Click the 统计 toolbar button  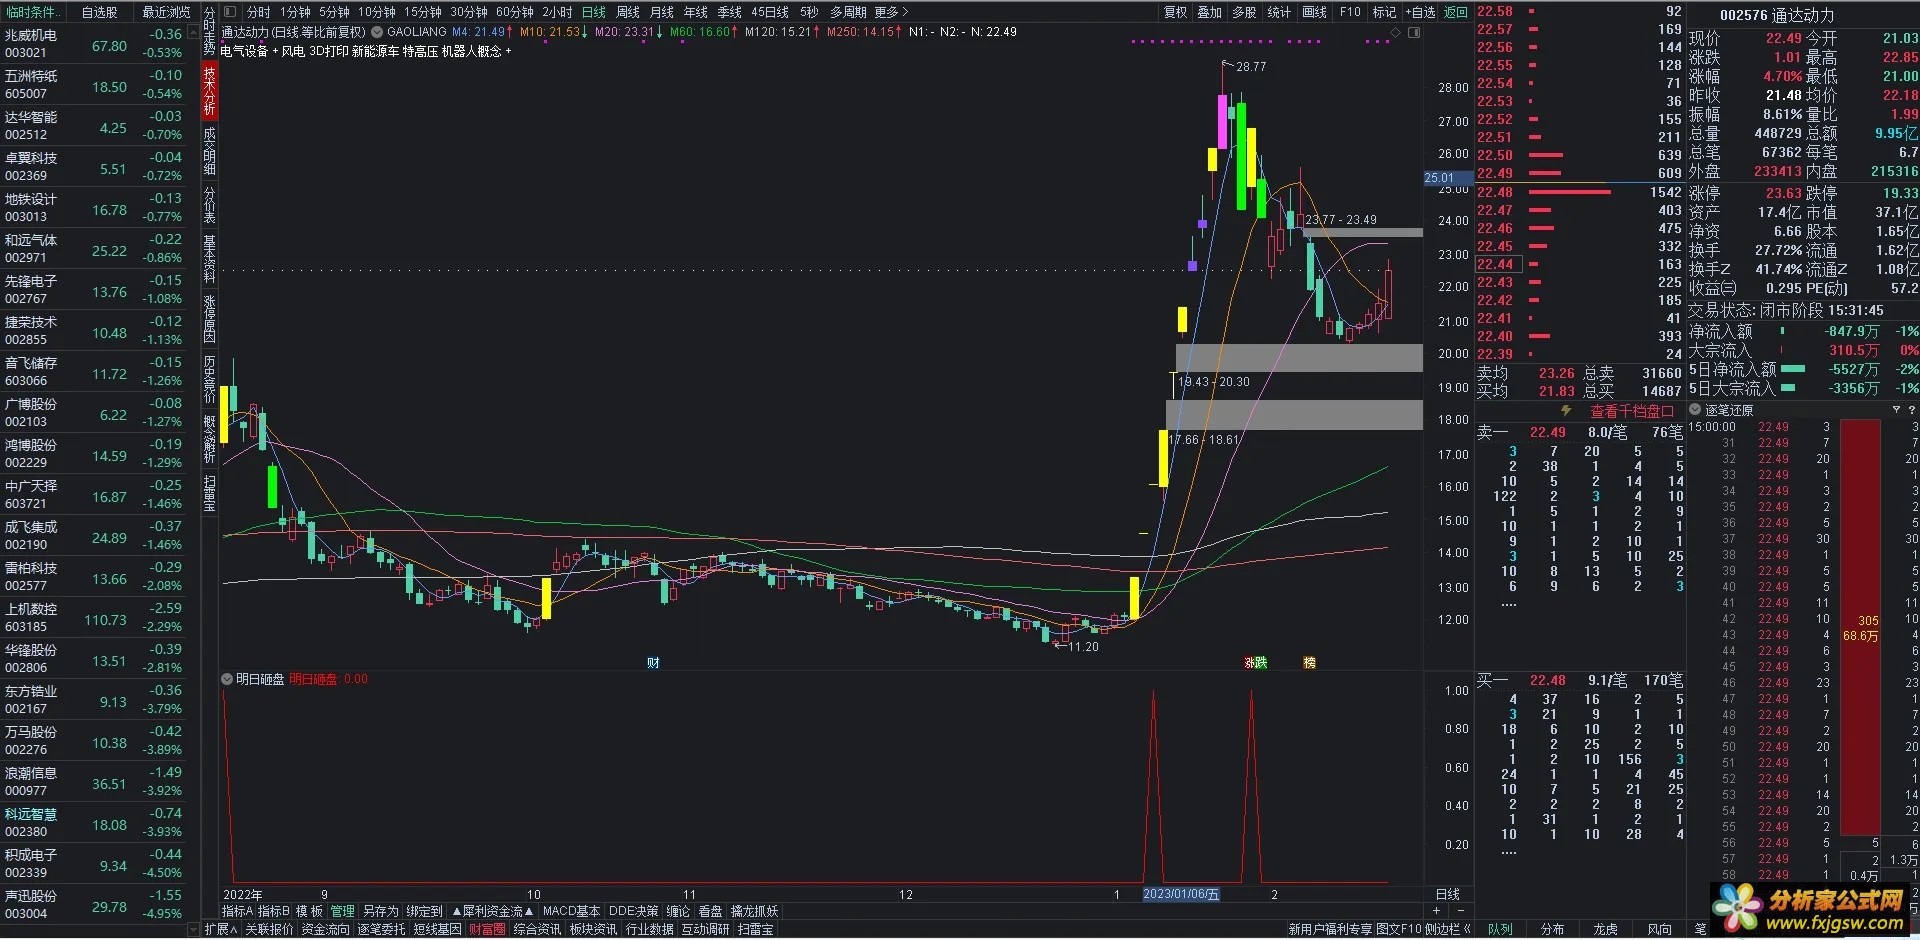[x=1279, y=12]
